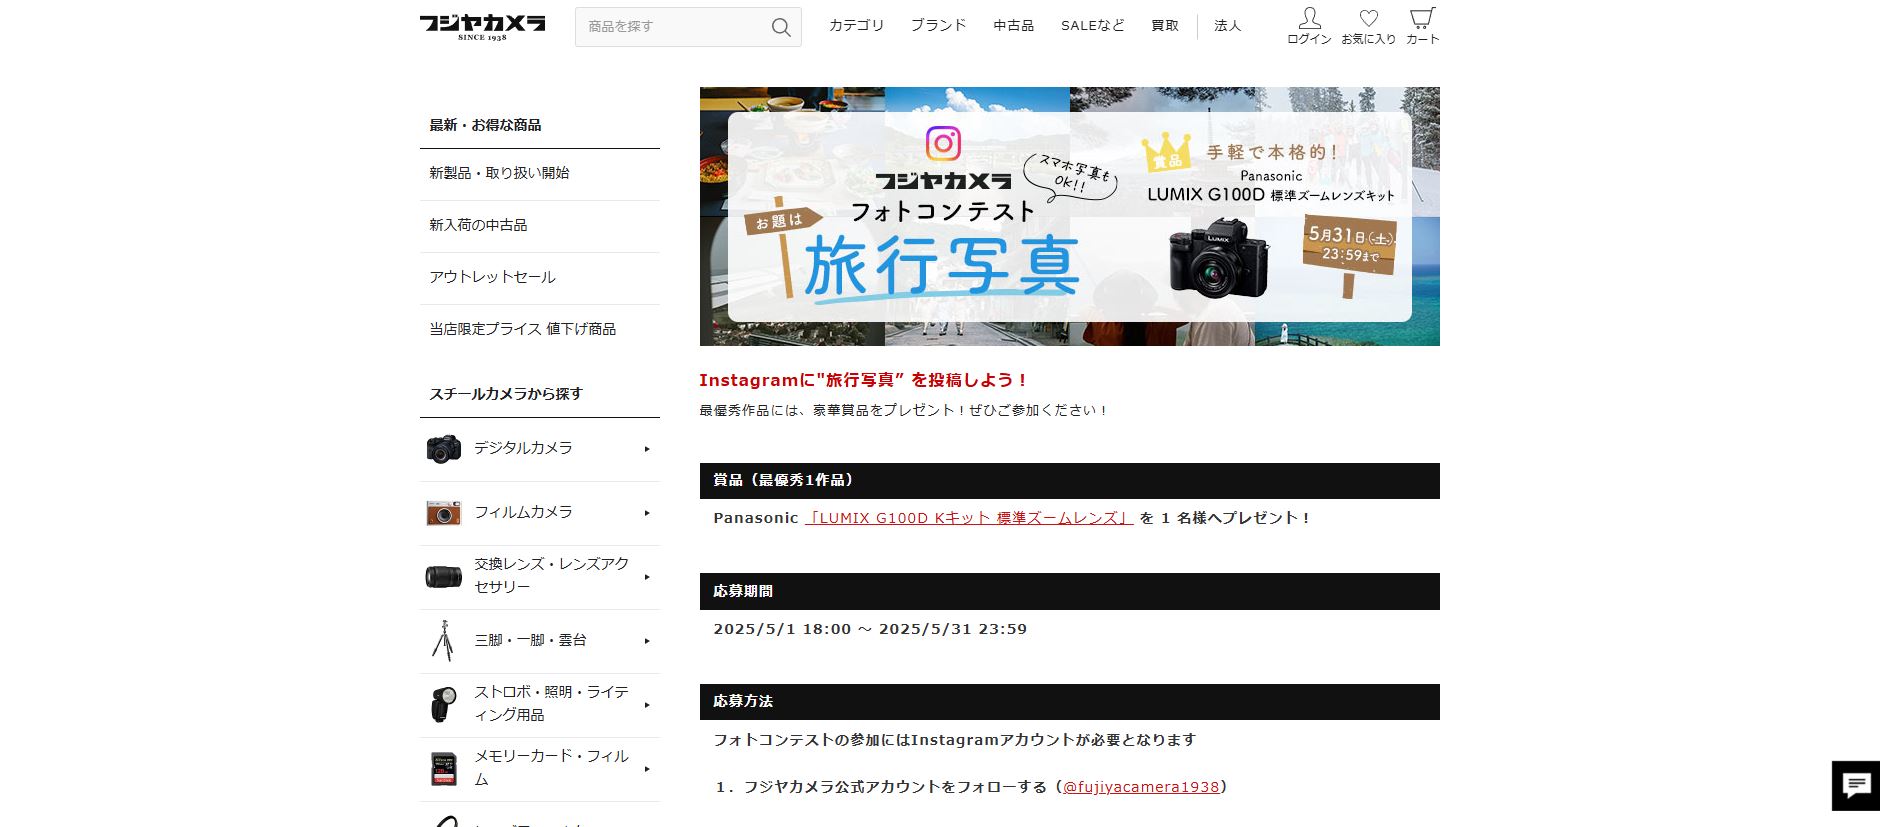
Task: Open favorites heart icon (お気に入り)
Action: 1368,26
